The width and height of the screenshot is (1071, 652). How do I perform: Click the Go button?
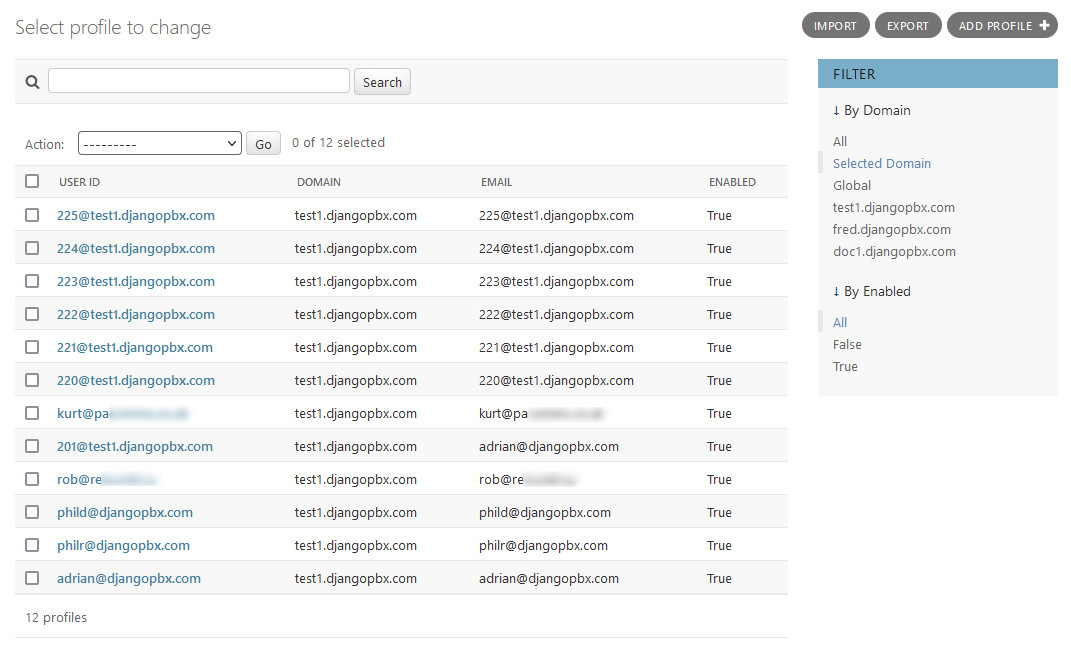click(263, 144)
